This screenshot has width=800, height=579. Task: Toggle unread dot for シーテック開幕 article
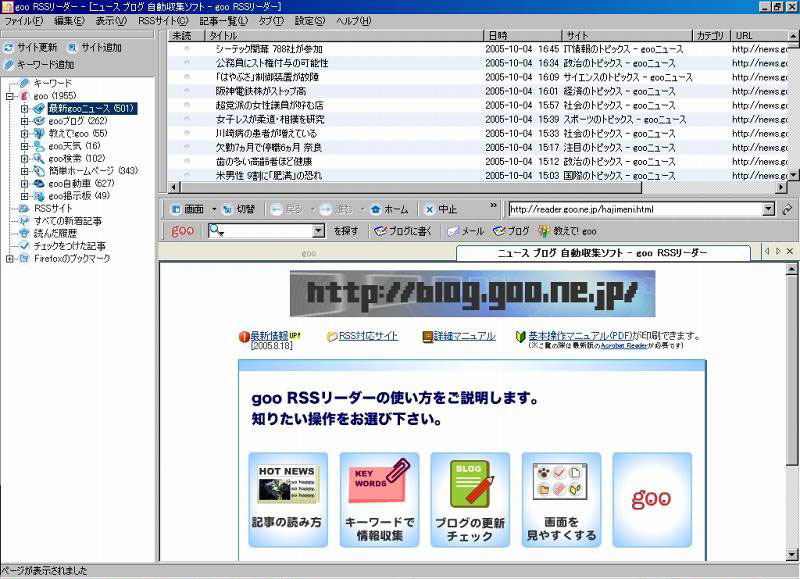187,48
